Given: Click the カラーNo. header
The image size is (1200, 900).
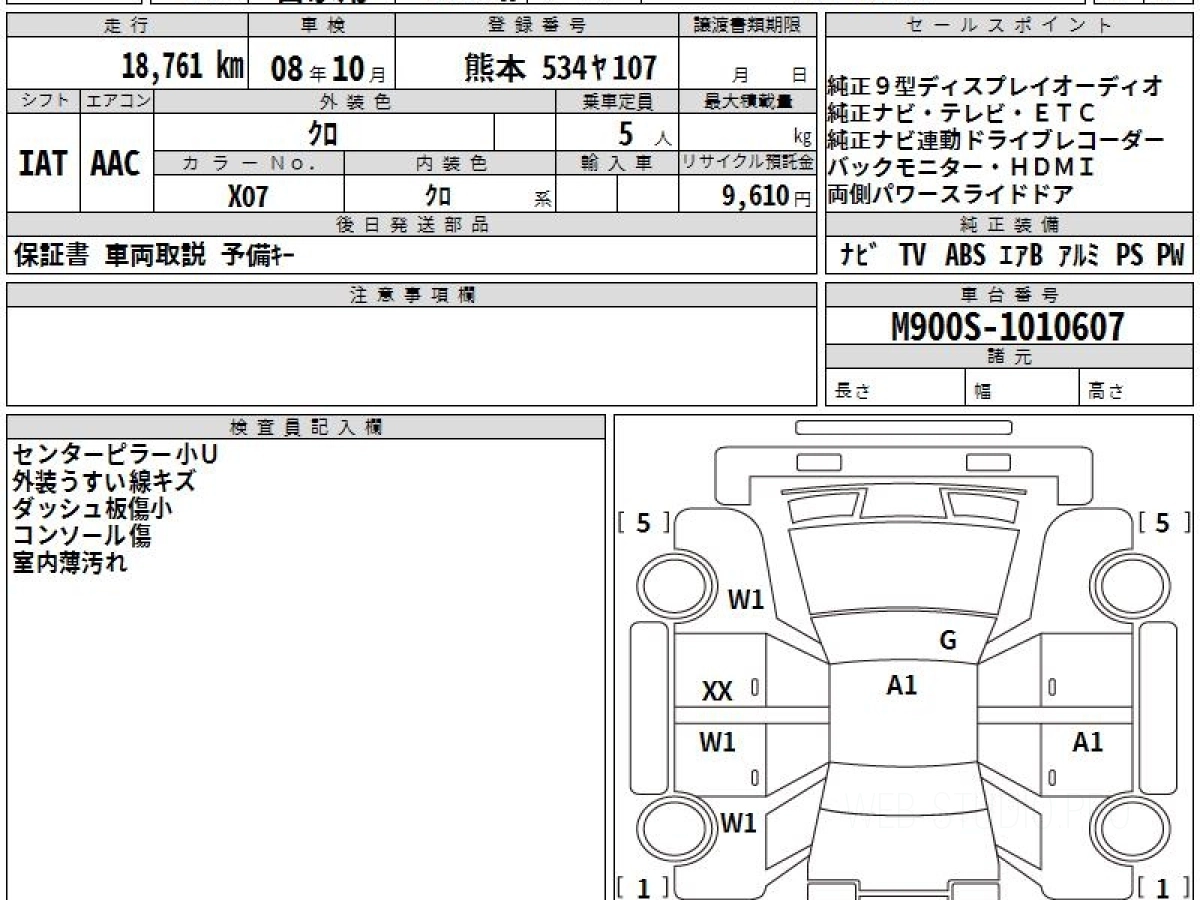Looking at the screenshot, I should click(x=249, y=163).
